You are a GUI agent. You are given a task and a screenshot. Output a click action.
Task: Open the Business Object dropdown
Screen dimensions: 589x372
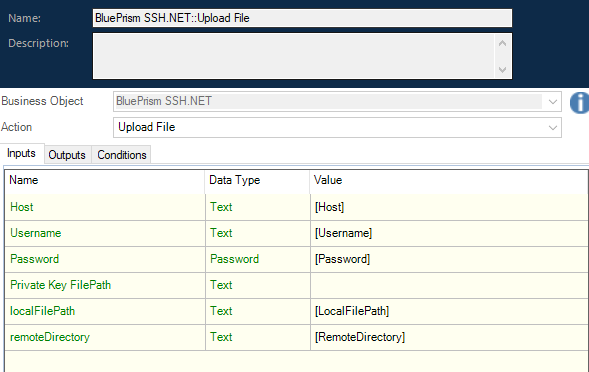pyautogui.click(x=337, y=101)
